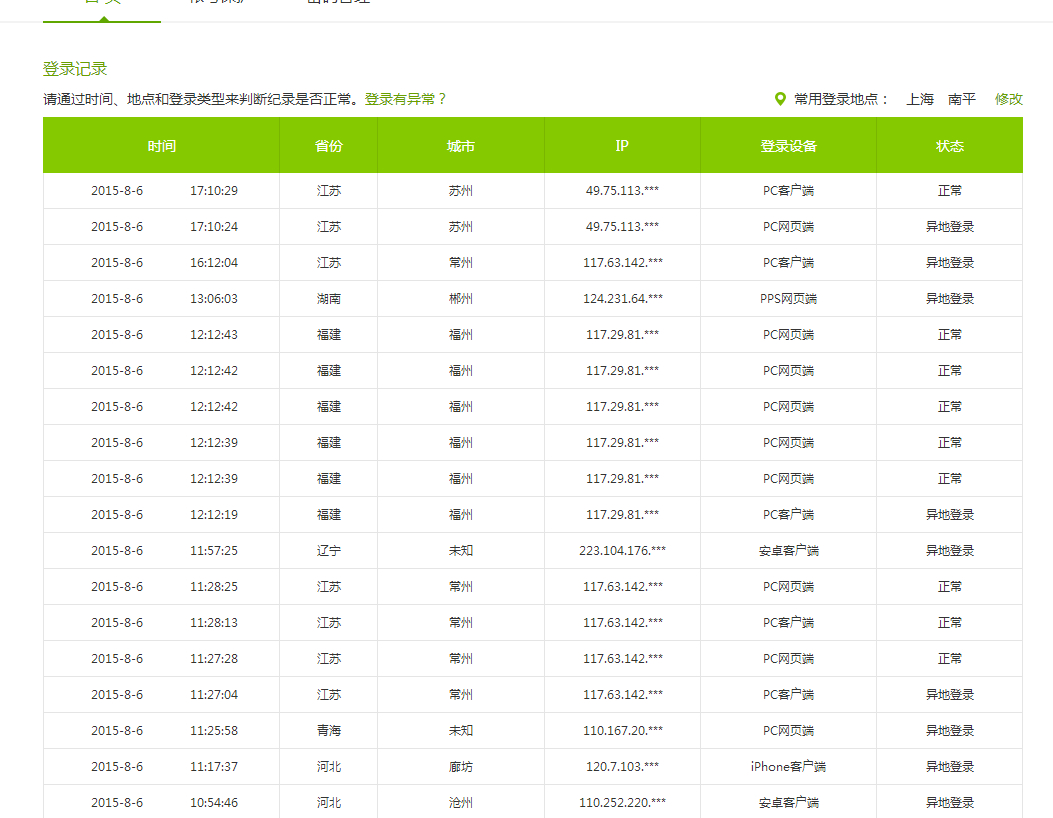Select the 上海 common login location

coord(920,99)
